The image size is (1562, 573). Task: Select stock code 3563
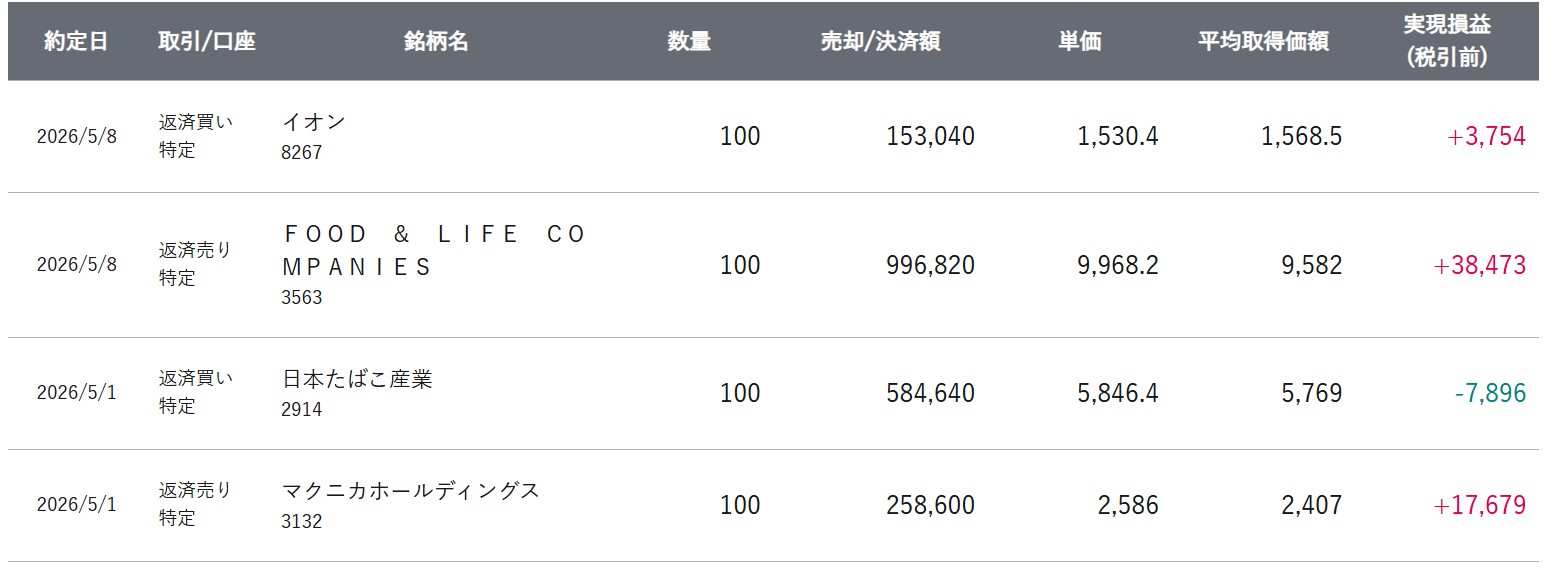(x=302, y=298)
